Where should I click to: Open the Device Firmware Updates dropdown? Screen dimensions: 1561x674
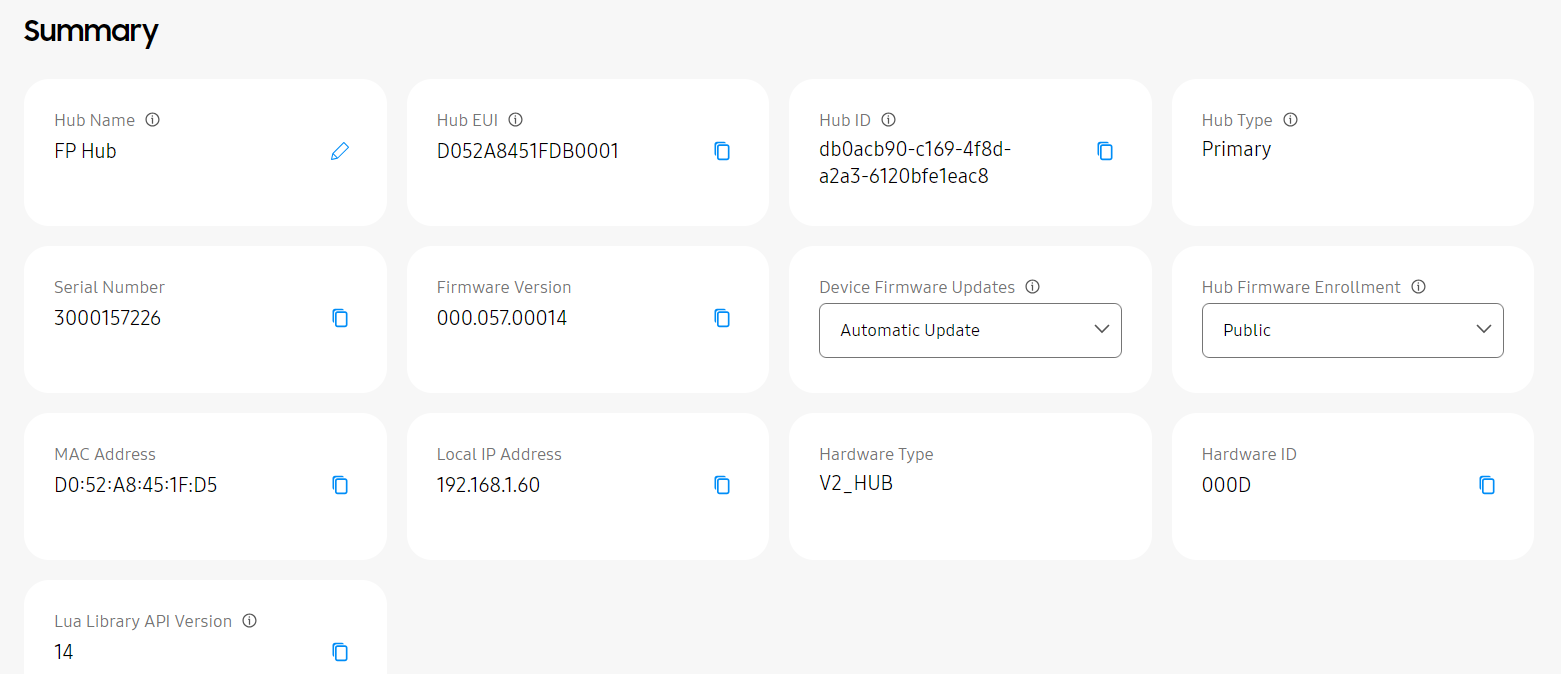[x=970, y=330]
